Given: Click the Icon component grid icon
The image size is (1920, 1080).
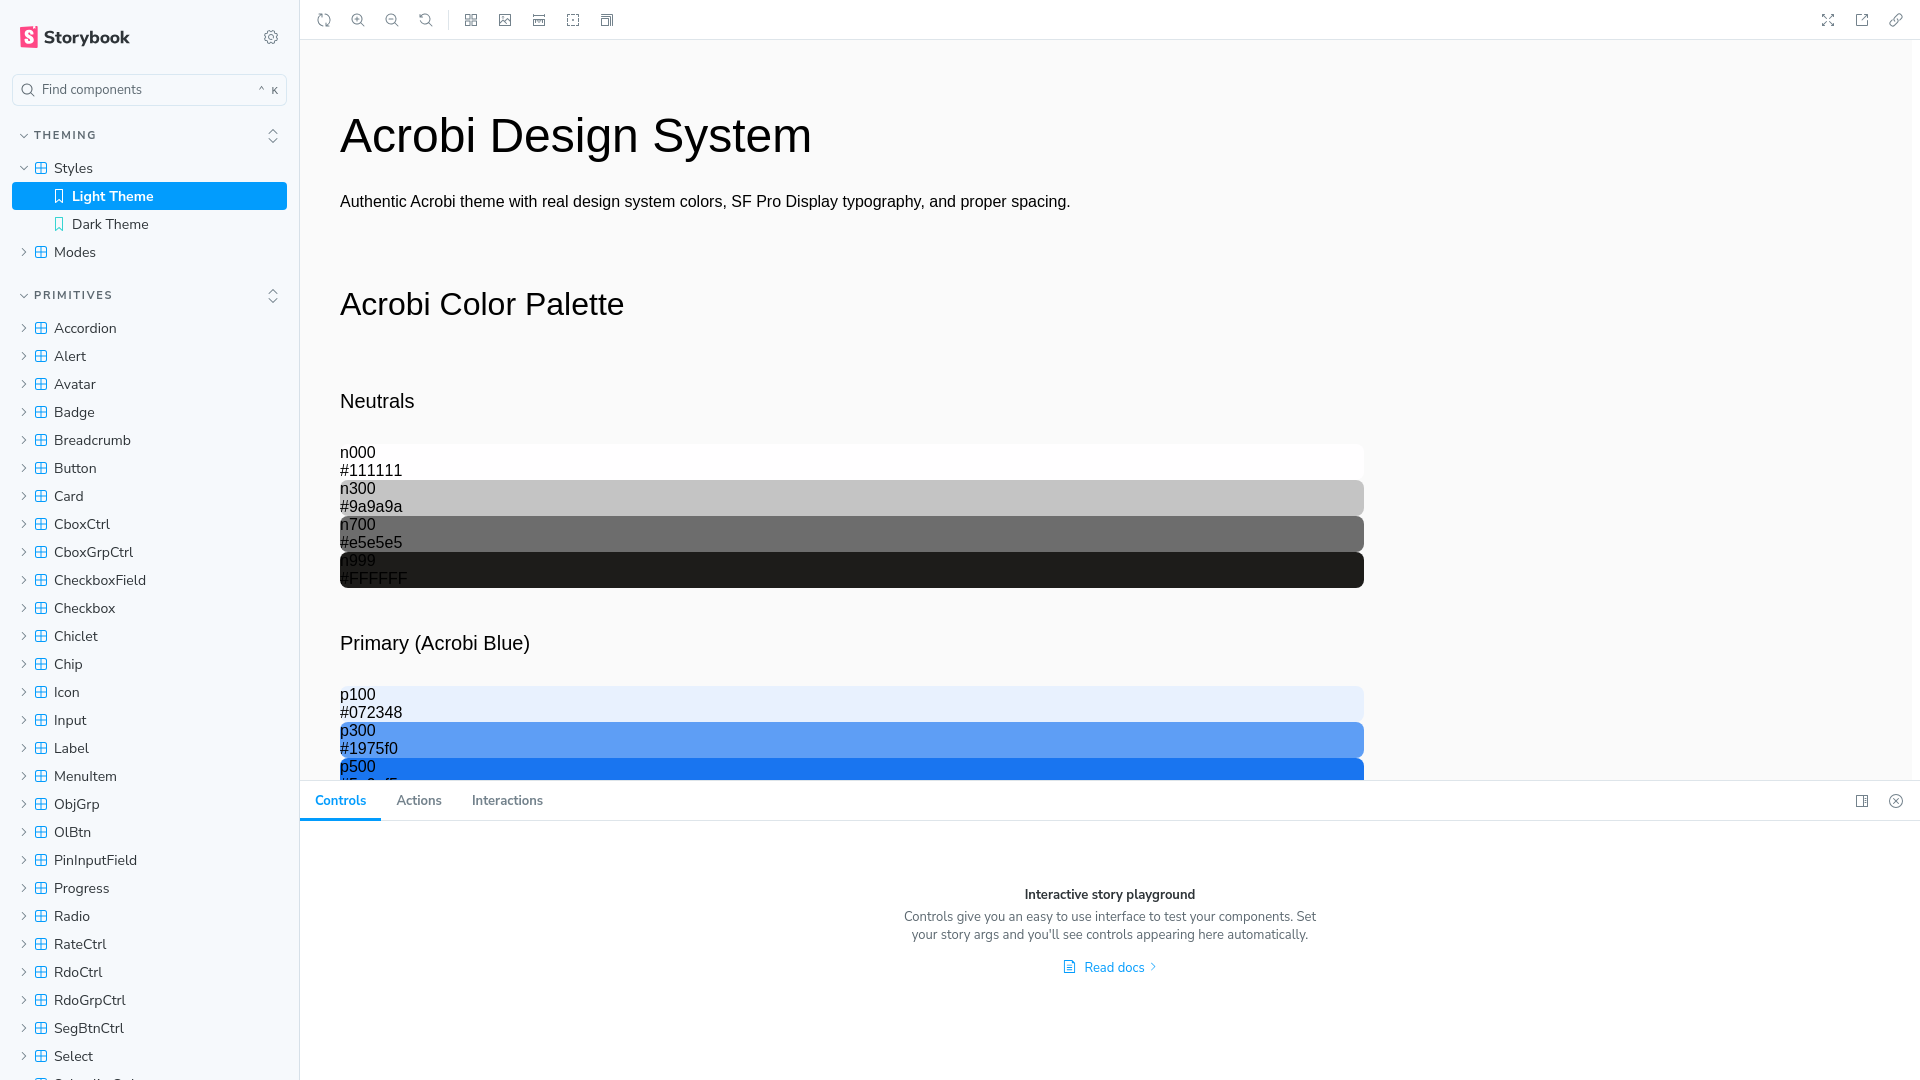Looking at the screenshot, I should pos(41,692).
